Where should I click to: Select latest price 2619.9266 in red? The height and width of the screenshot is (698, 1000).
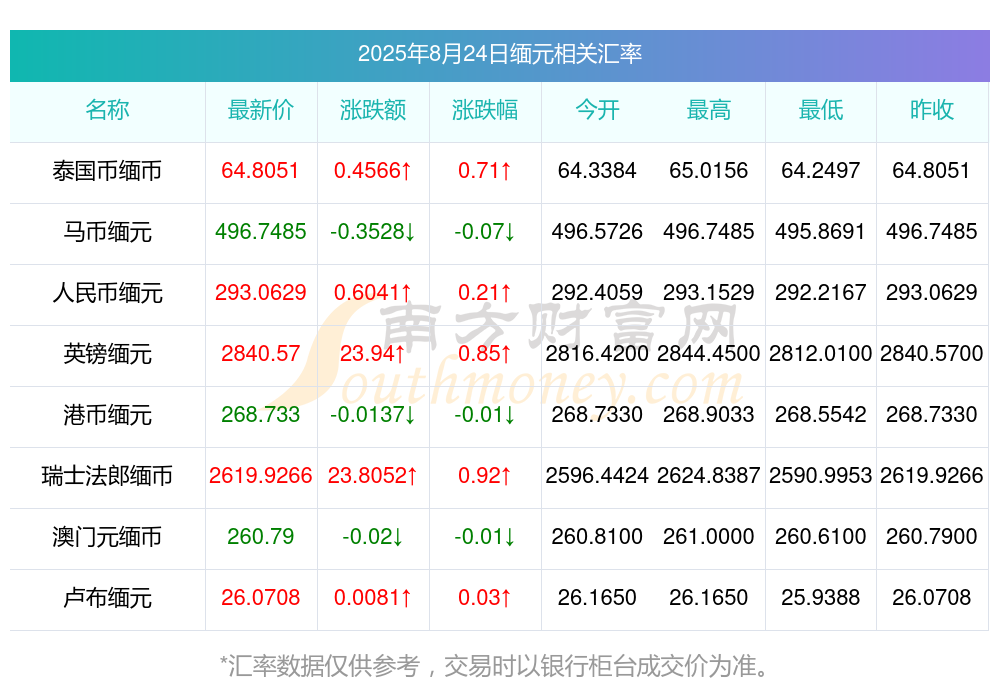click(x=261, y=475)
